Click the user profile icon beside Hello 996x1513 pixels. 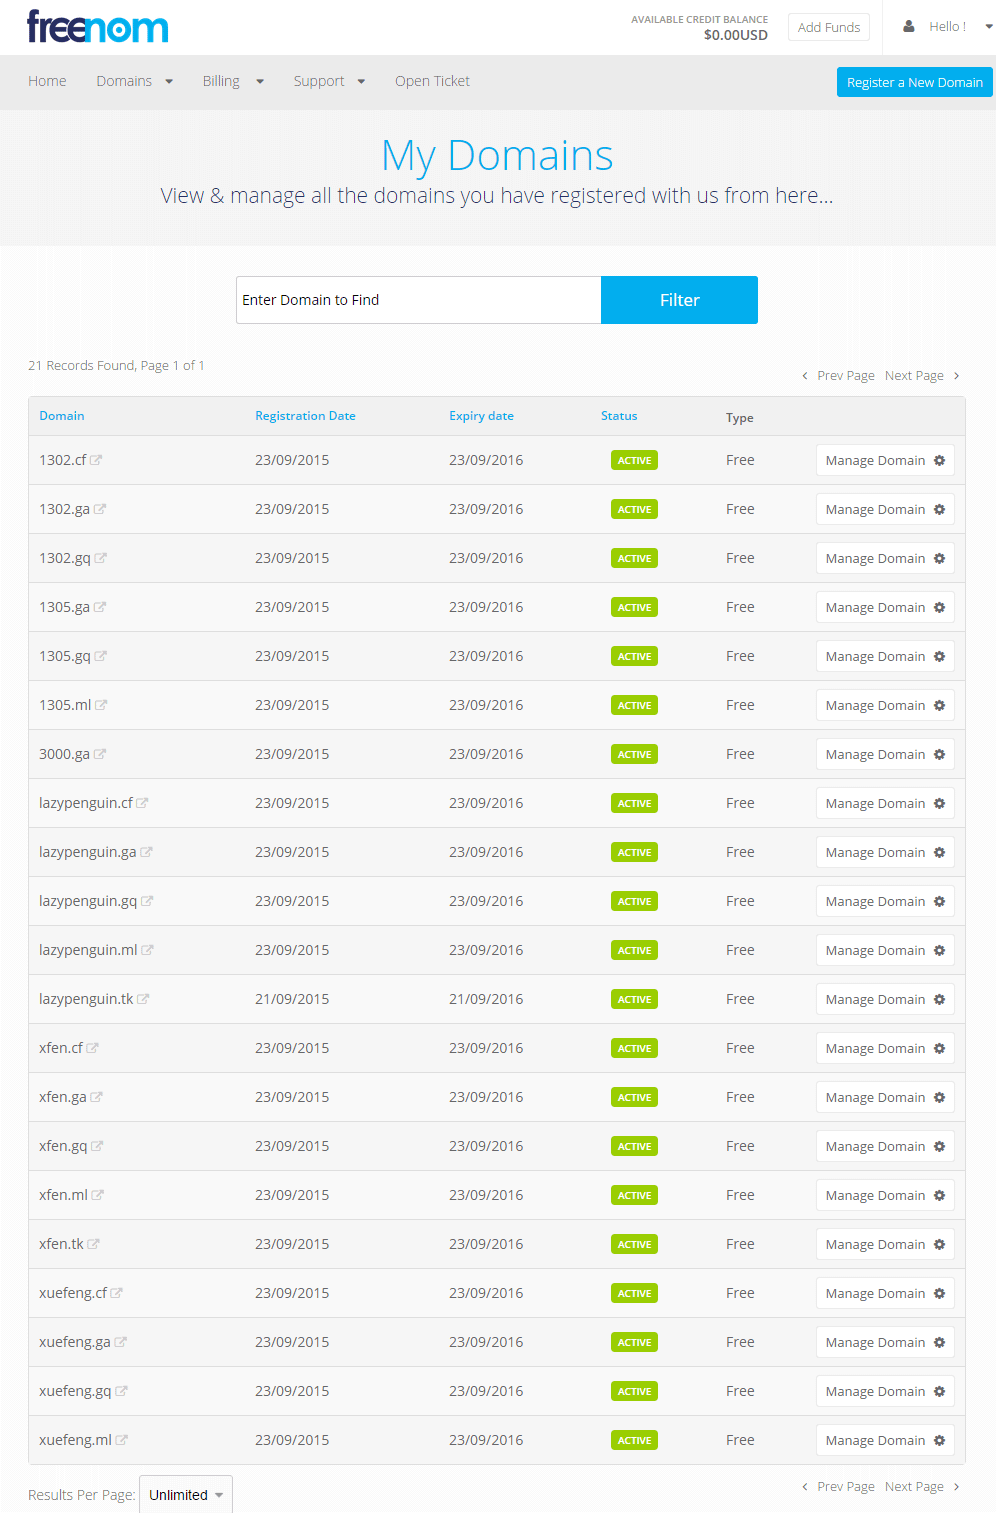(x=909, y=27)
